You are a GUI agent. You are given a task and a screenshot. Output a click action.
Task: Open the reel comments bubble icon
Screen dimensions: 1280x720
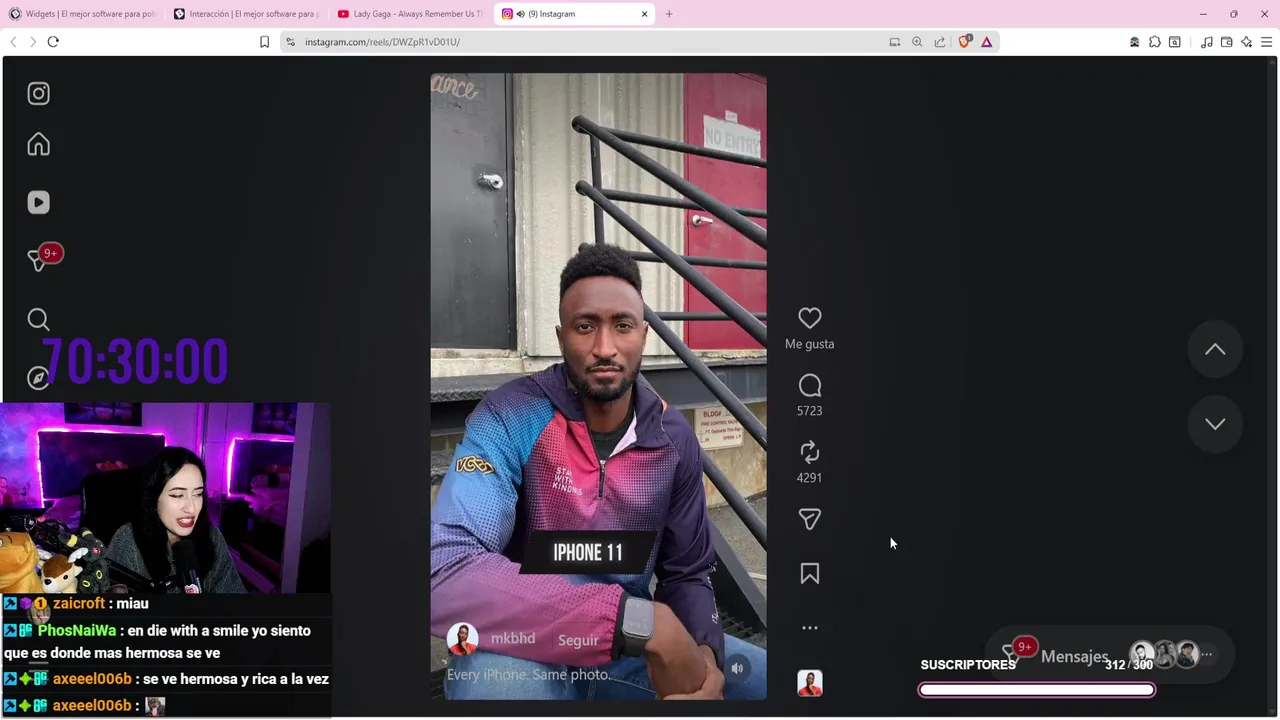[810, 385]
